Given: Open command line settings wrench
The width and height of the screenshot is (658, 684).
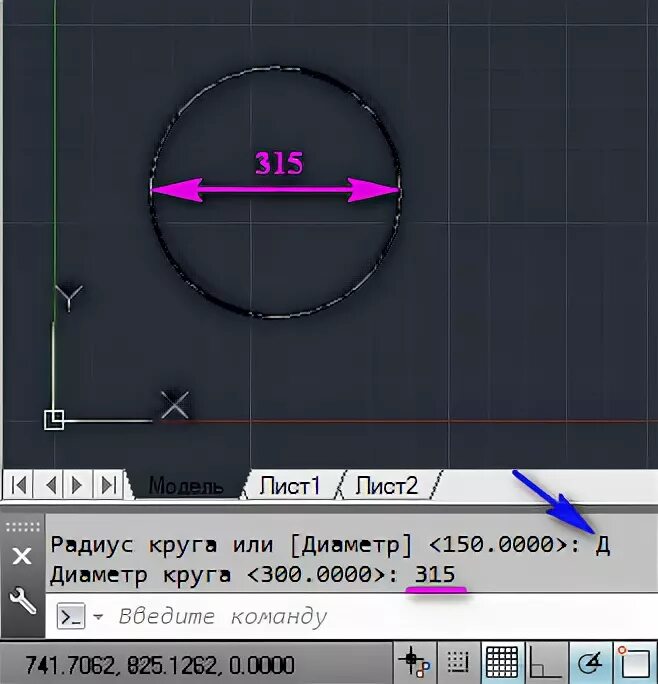Looking at the screenshot, I should 22,601.
